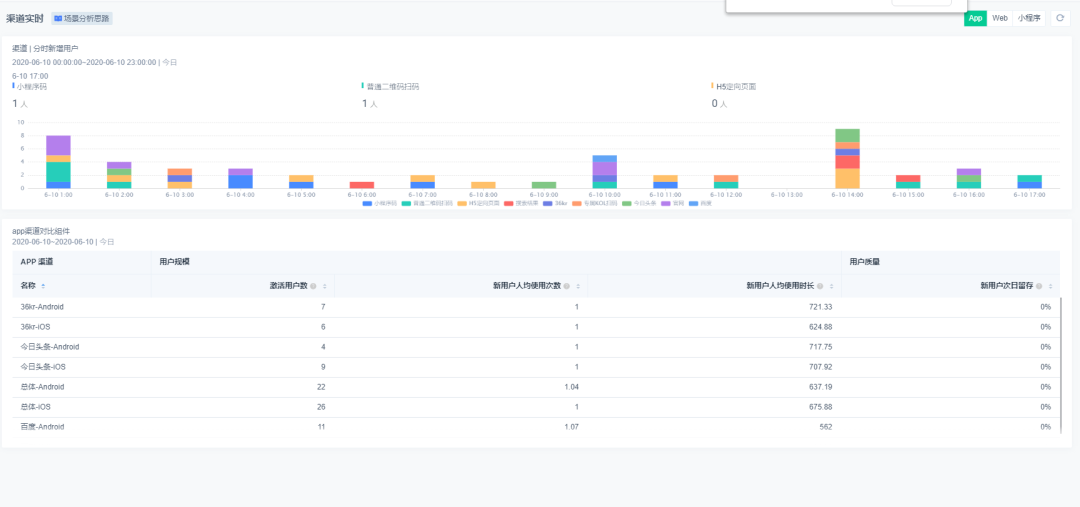Switch to the Web tab
The image size is (1080, 507).
(x=999, y=18)
